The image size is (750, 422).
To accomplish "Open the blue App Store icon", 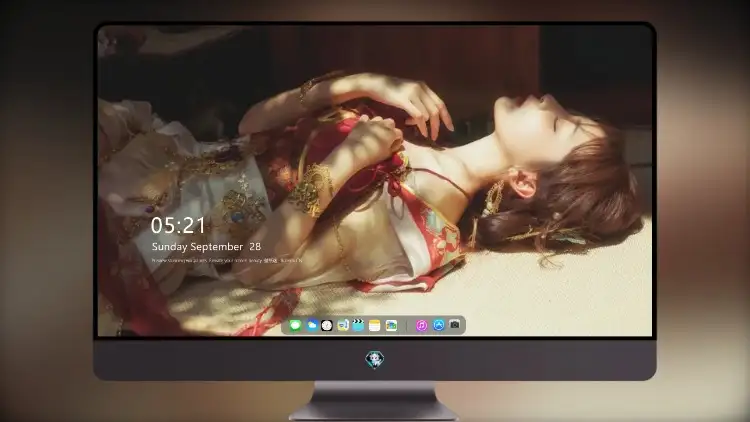I will click(x=439, y=325).
